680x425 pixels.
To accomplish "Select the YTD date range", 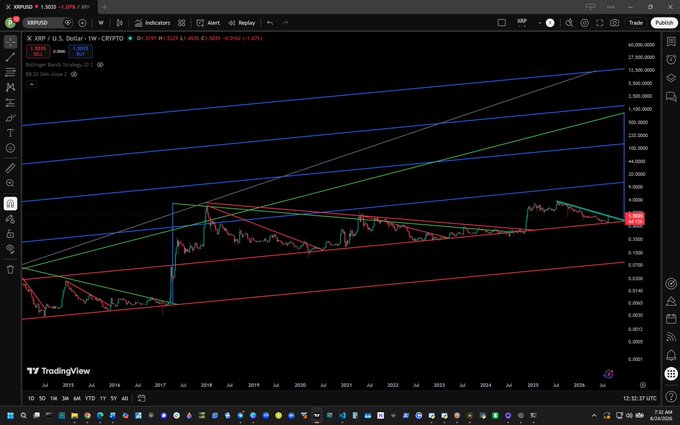I will pos(90,398).
